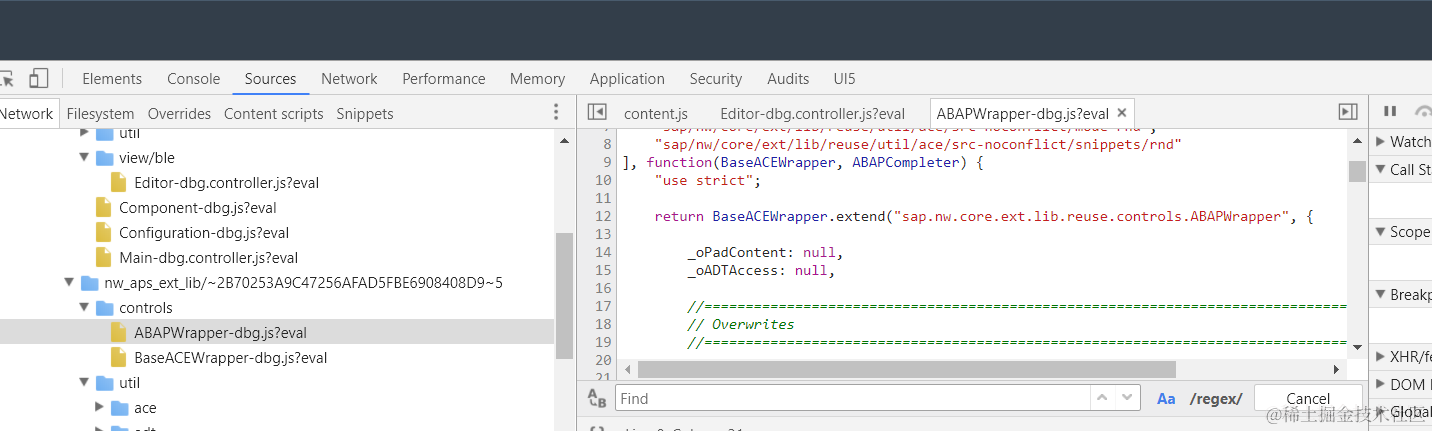Click the _oADTAccess: null code line

click(x=760, y=270)
